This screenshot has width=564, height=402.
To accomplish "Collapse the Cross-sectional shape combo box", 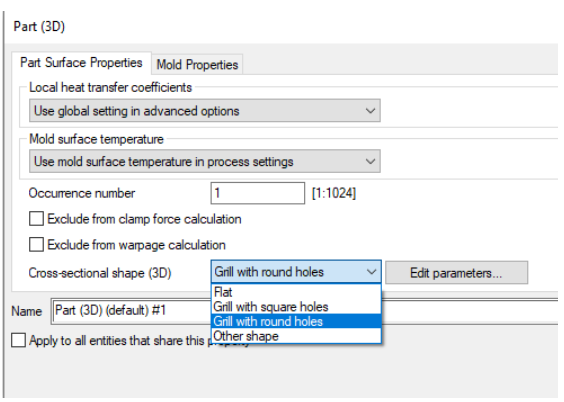I will [x=296, y=272].
